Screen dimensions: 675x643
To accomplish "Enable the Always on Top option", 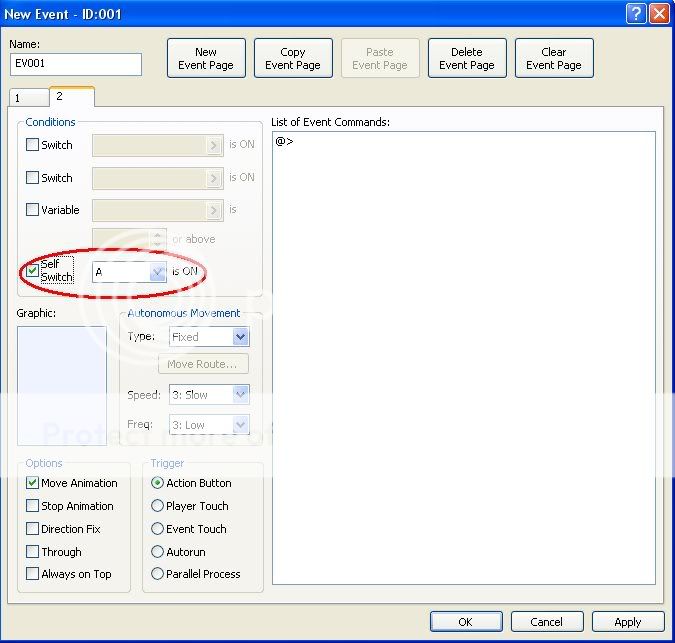I will (33, 574).
